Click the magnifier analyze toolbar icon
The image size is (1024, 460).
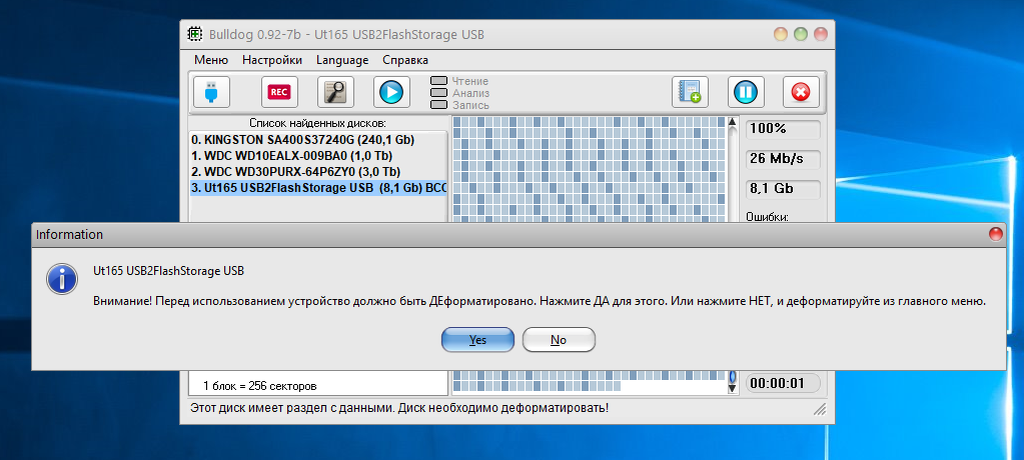point(336,92)
